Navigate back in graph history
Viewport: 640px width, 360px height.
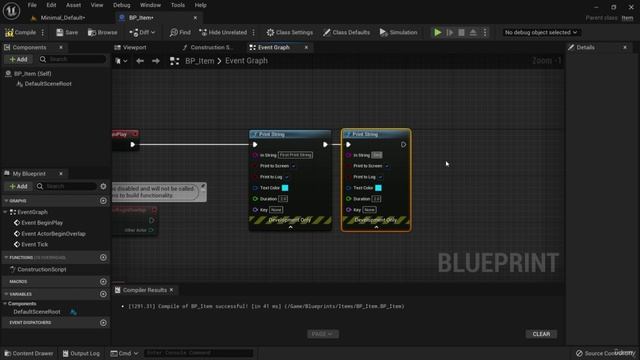click(140, 61)
